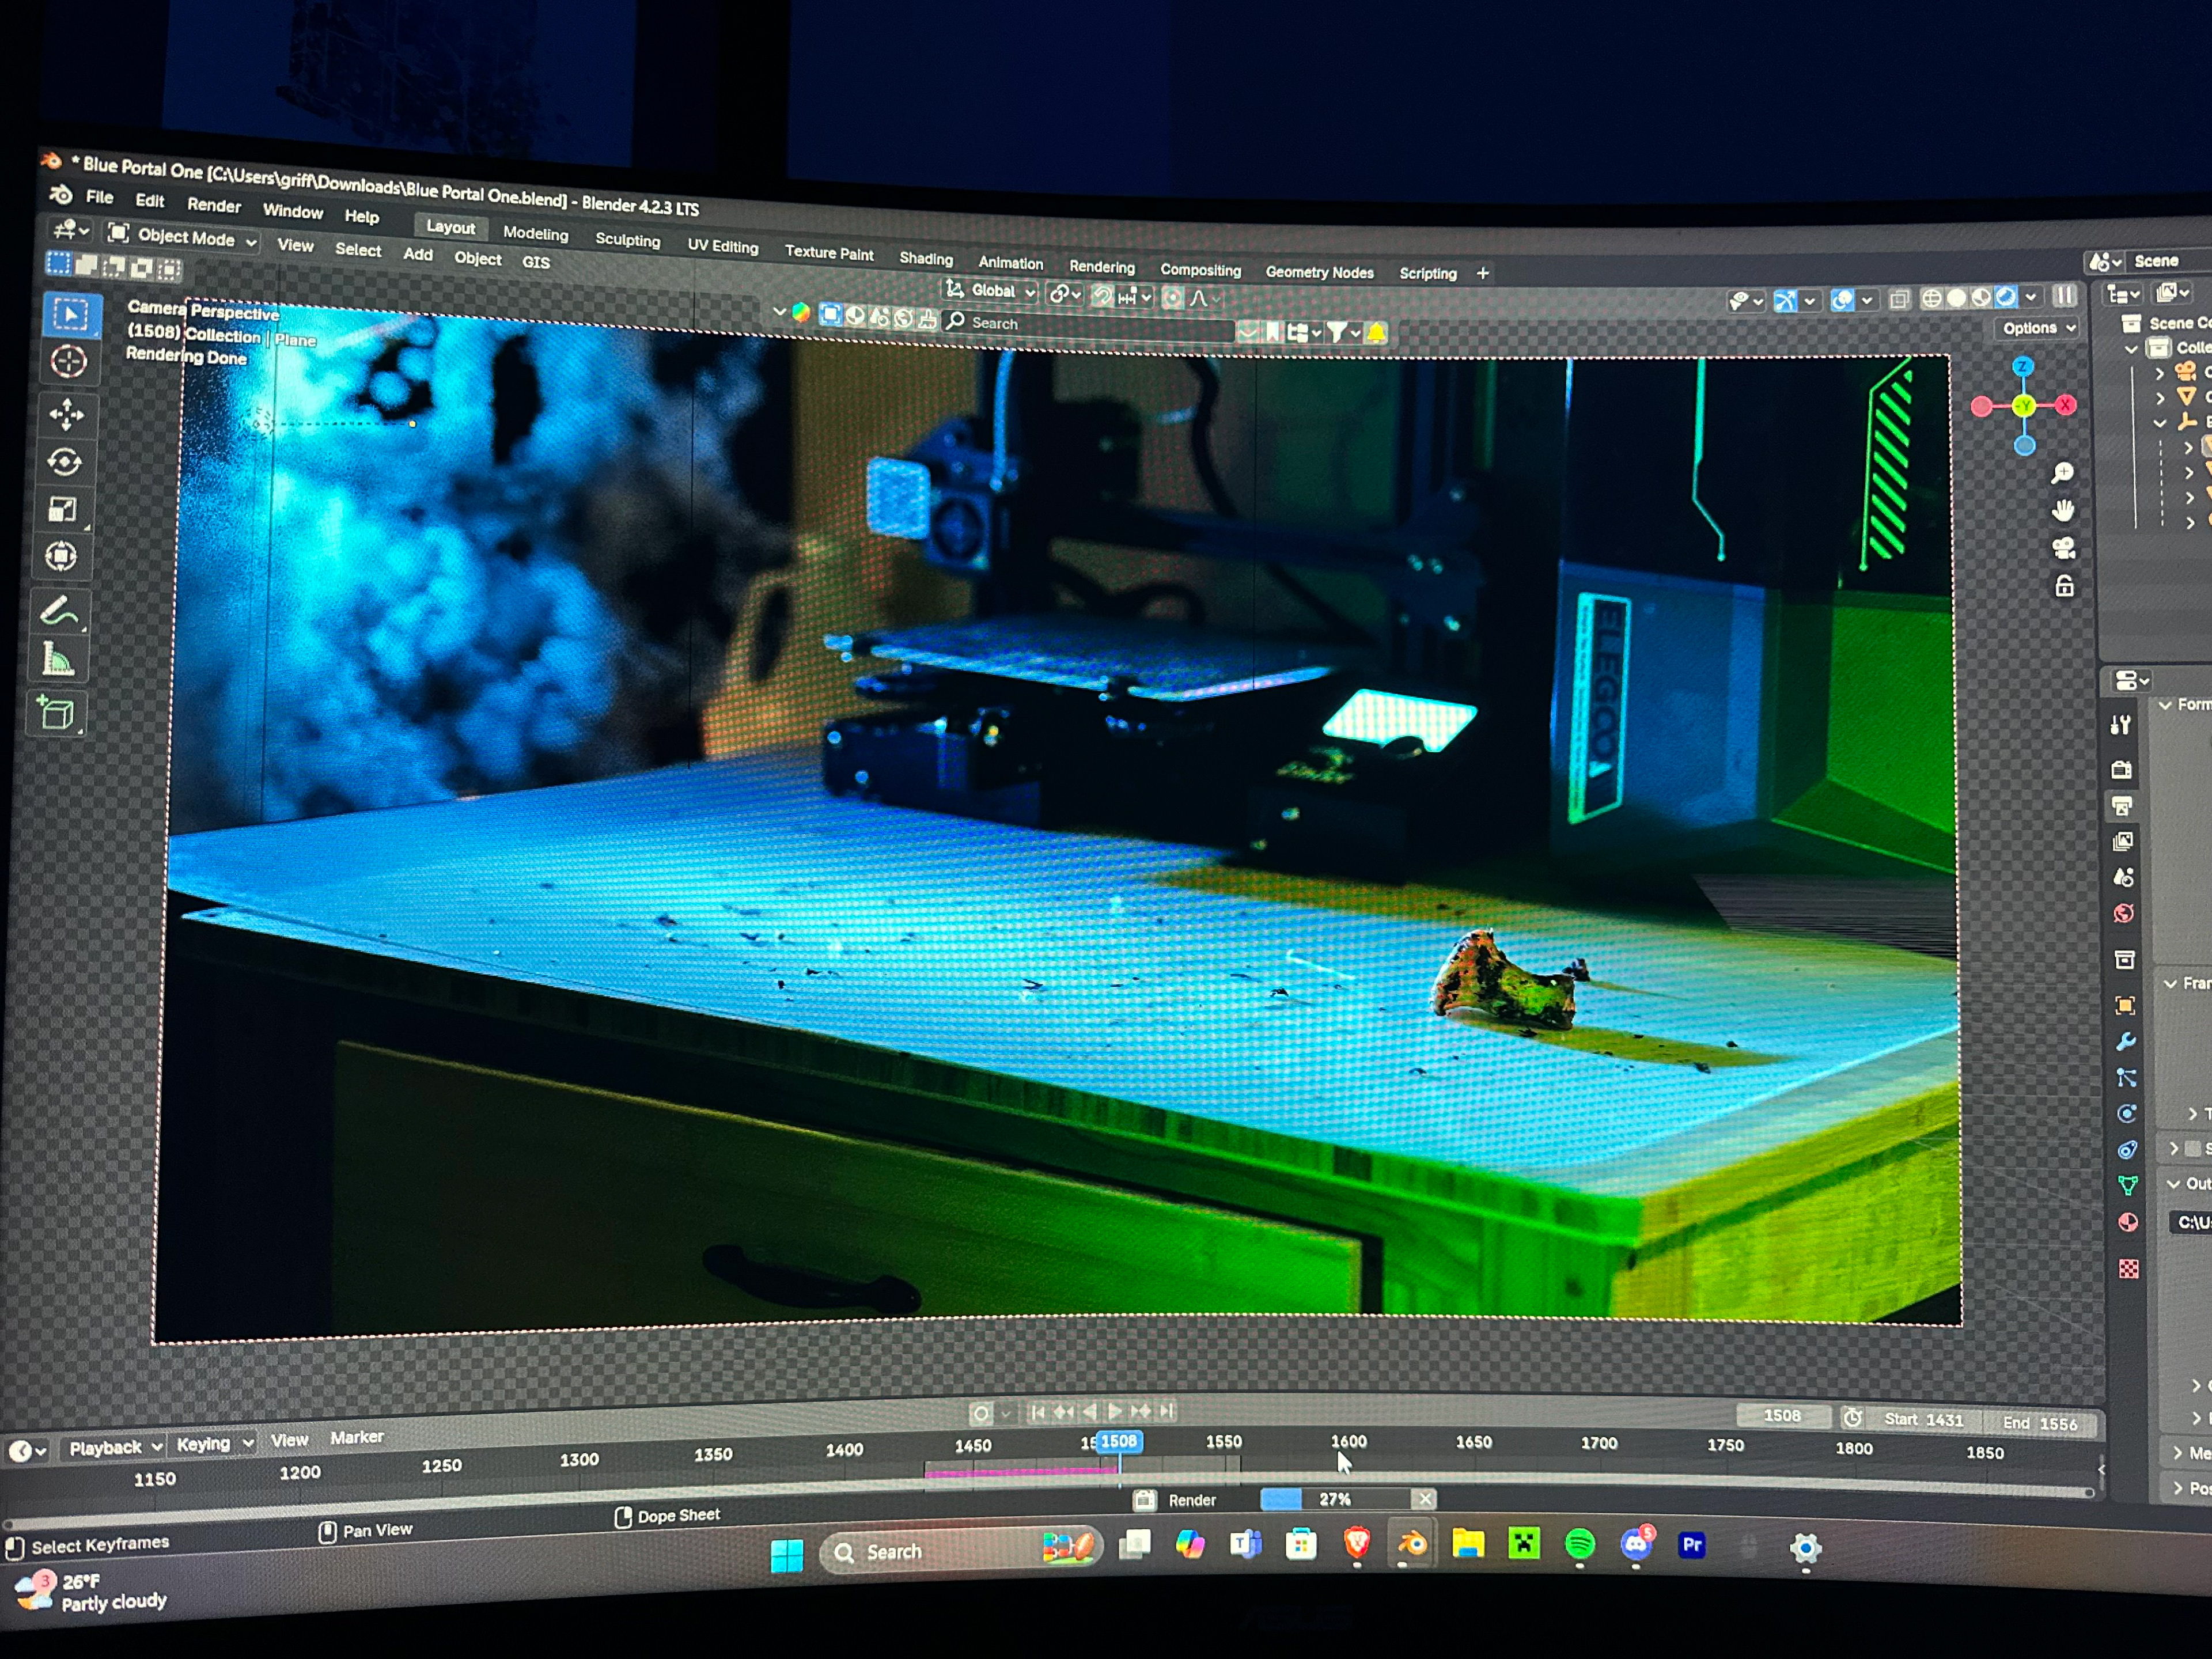Activate the Add Cube tool

(x=57, y=714)
